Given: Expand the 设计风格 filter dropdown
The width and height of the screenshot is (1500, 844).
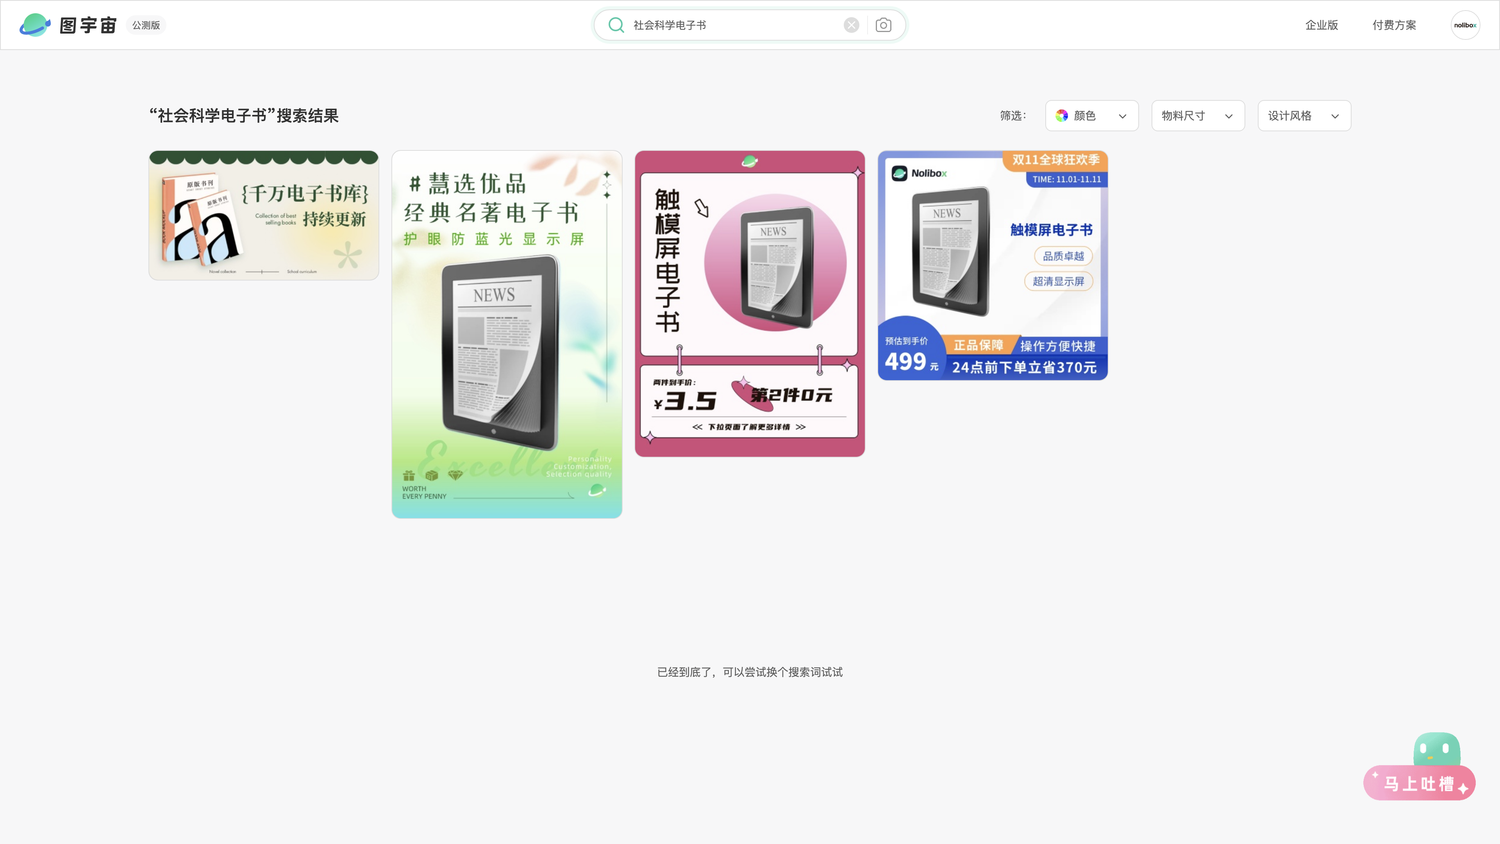Looking at the screenshot, I should tap(1304, 116).
